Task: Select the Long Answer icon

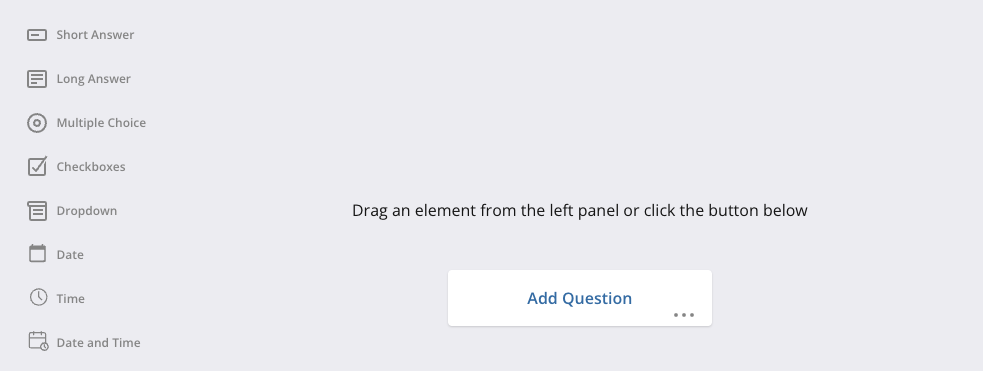Action: (x=37, y=79)
